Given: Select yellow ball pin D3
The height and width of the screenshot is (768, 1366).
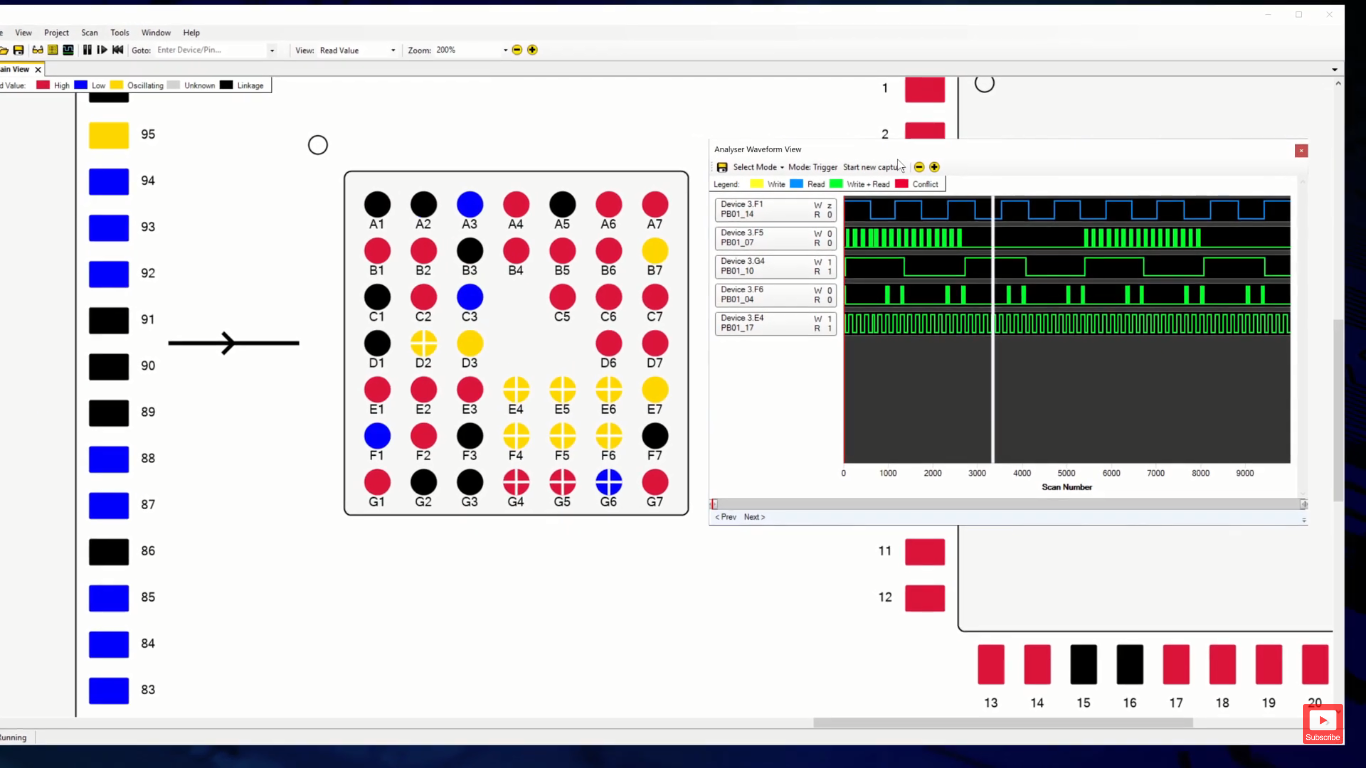Looking at the screenshot, I should (x=470, y=343).
